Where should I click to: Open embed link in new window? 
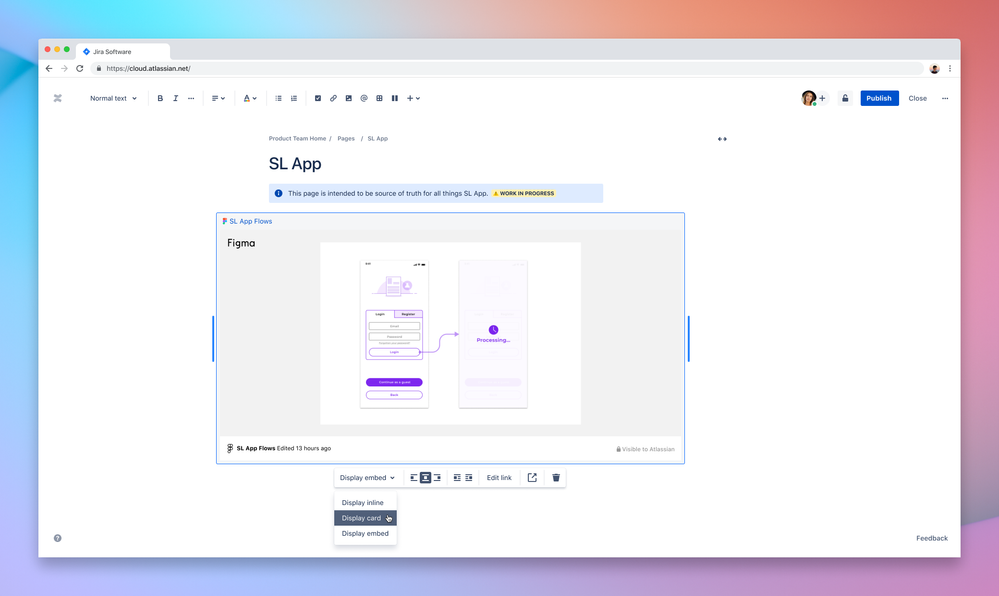[532, 477]
